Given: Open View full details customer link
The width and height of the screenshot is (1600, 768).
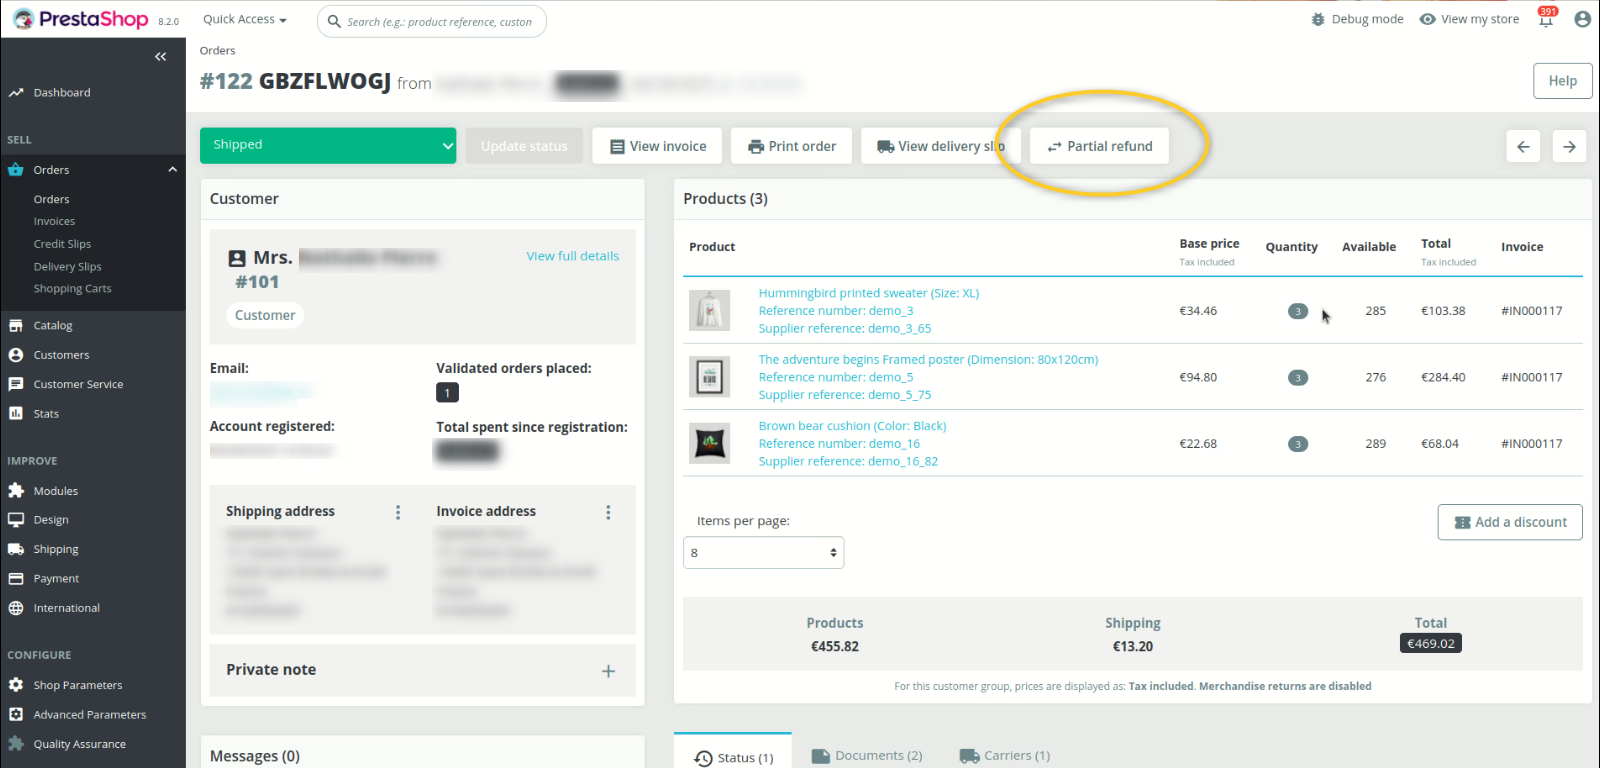Looking at the screenshot, I should point(572,256).
